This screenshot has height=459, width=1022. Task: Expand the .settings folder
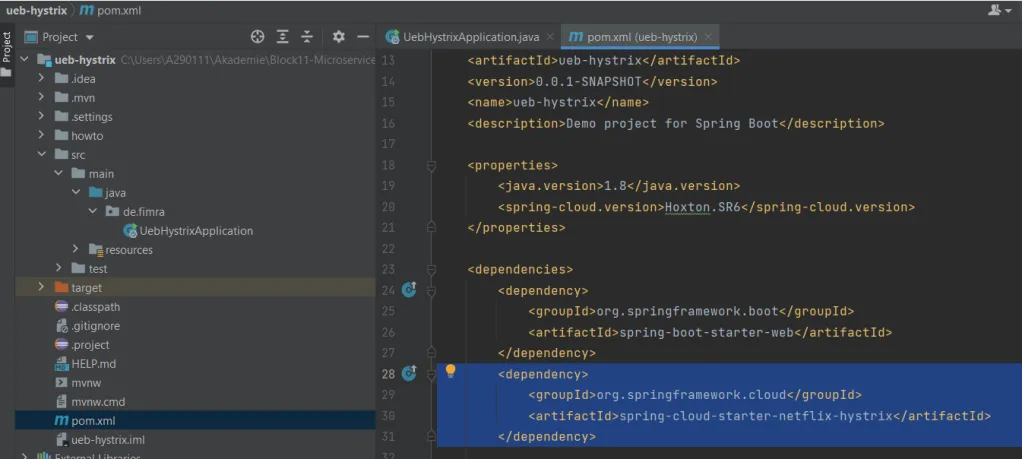[x=42, y=117]
